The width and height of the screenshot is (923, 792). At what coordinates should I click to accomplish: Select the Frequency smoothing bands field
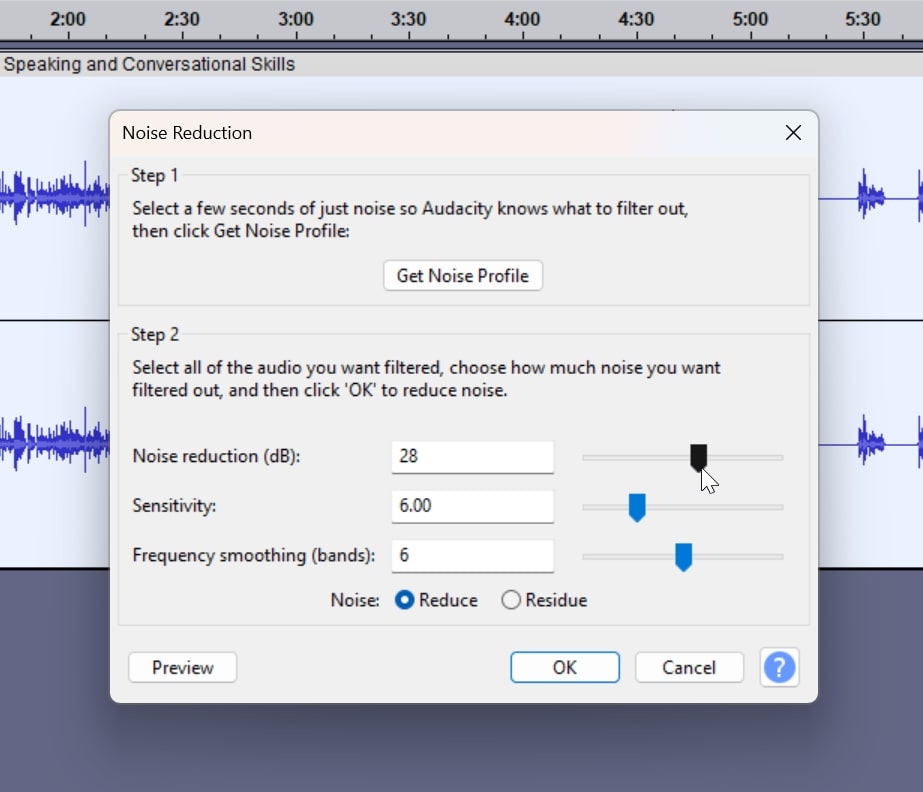click(x=472, y=556)
